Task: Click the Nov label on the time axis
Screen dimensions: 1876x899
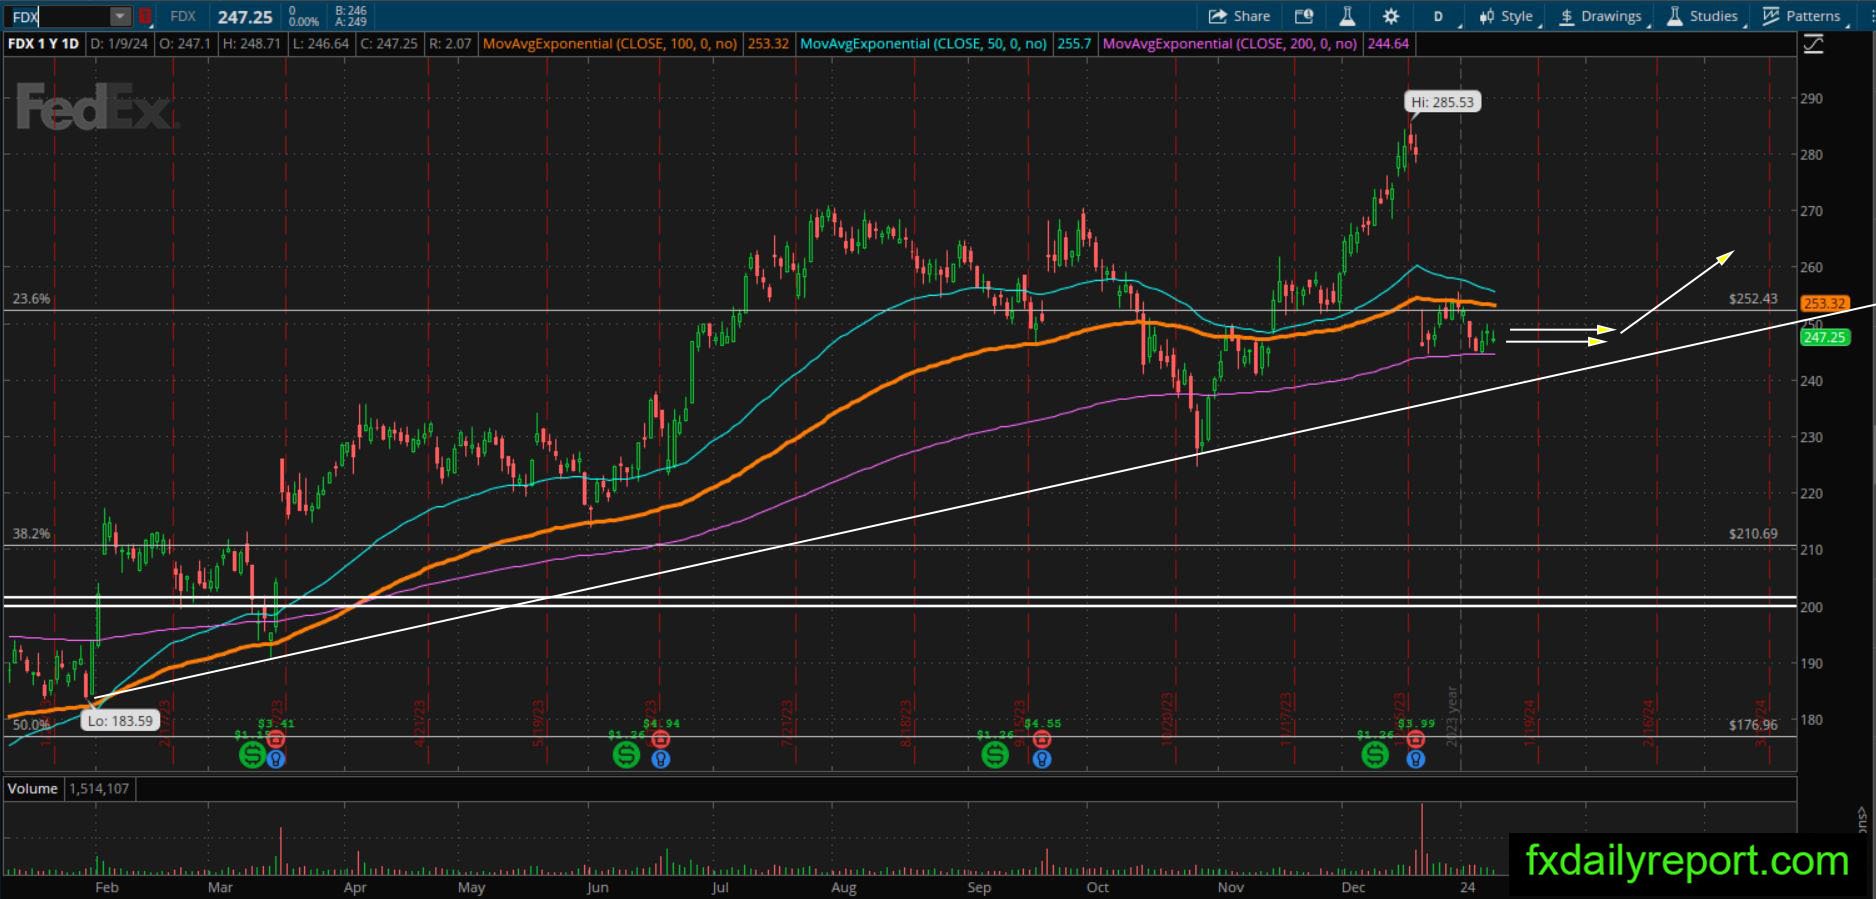Action: (1231, 887)
